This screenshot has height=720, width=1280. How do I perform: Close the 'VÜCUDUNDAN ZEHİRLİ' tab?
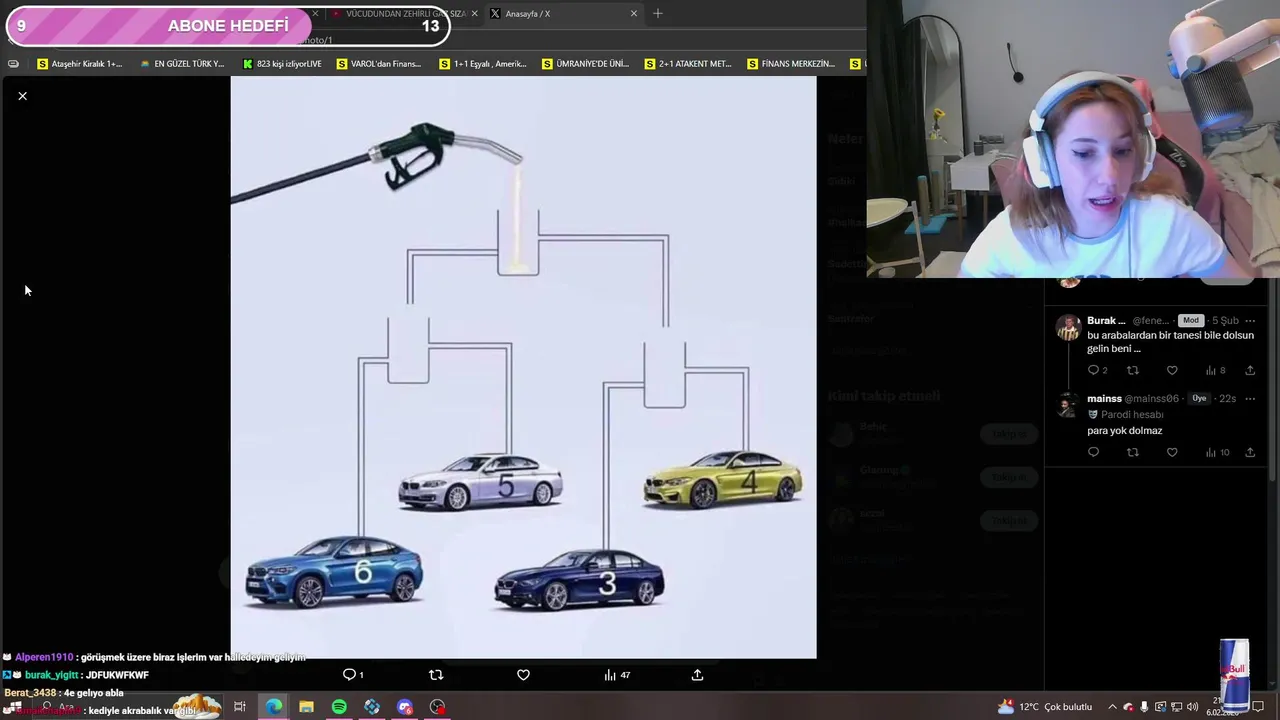(x=474, y=14)
